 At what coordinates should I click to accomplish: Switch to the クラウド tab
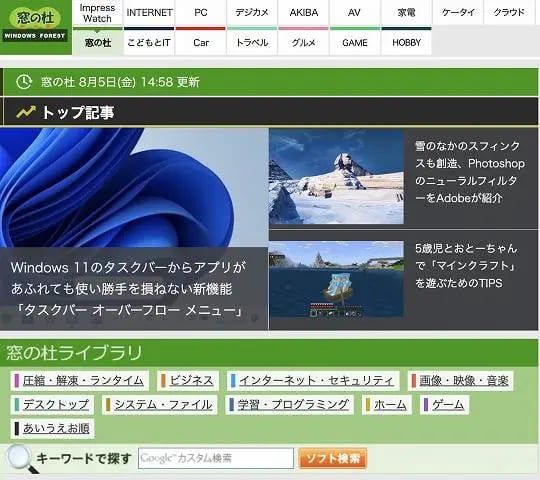tap(509, 13)
